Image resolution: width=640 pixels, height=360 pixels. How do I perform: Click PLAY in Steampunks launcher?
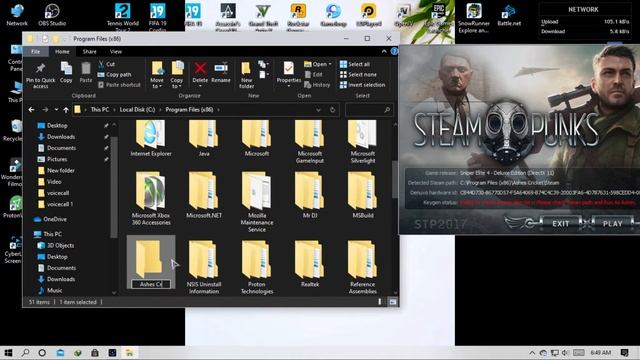(x=612, y=224)
